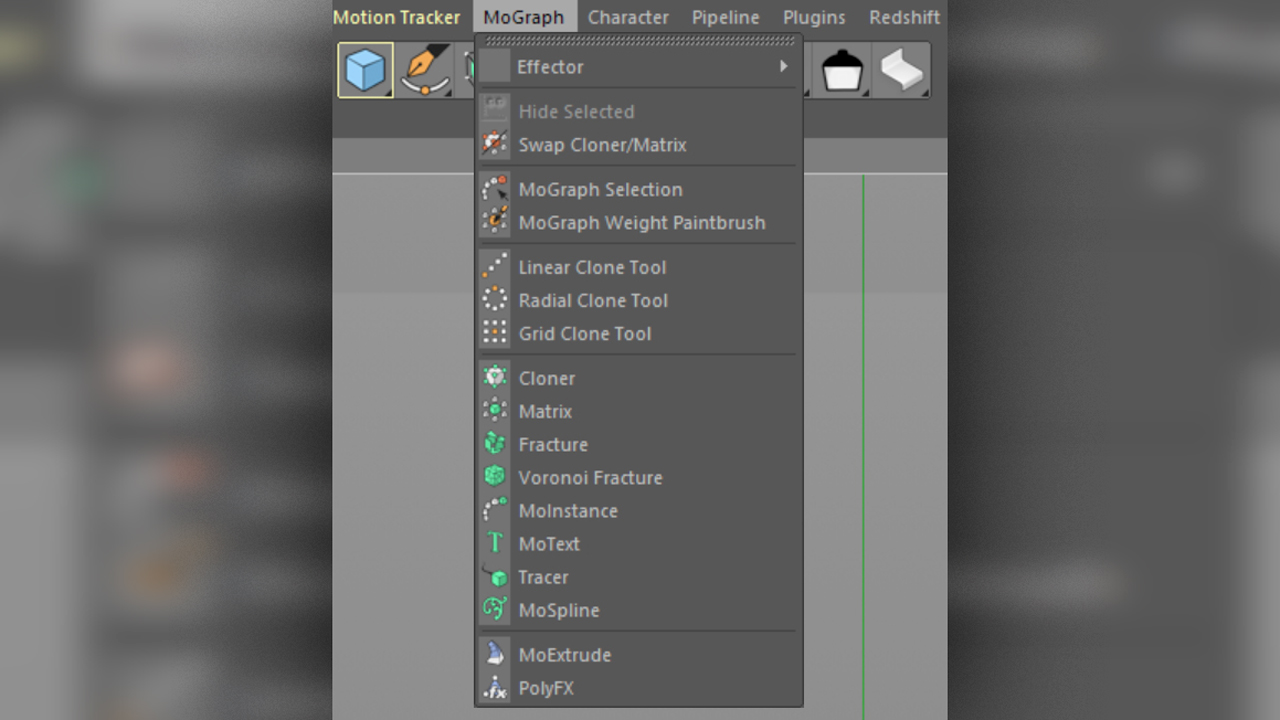Expand the Effector submenu arrow
Viewport: 1280px width, 720px height.
click(783, 66)
